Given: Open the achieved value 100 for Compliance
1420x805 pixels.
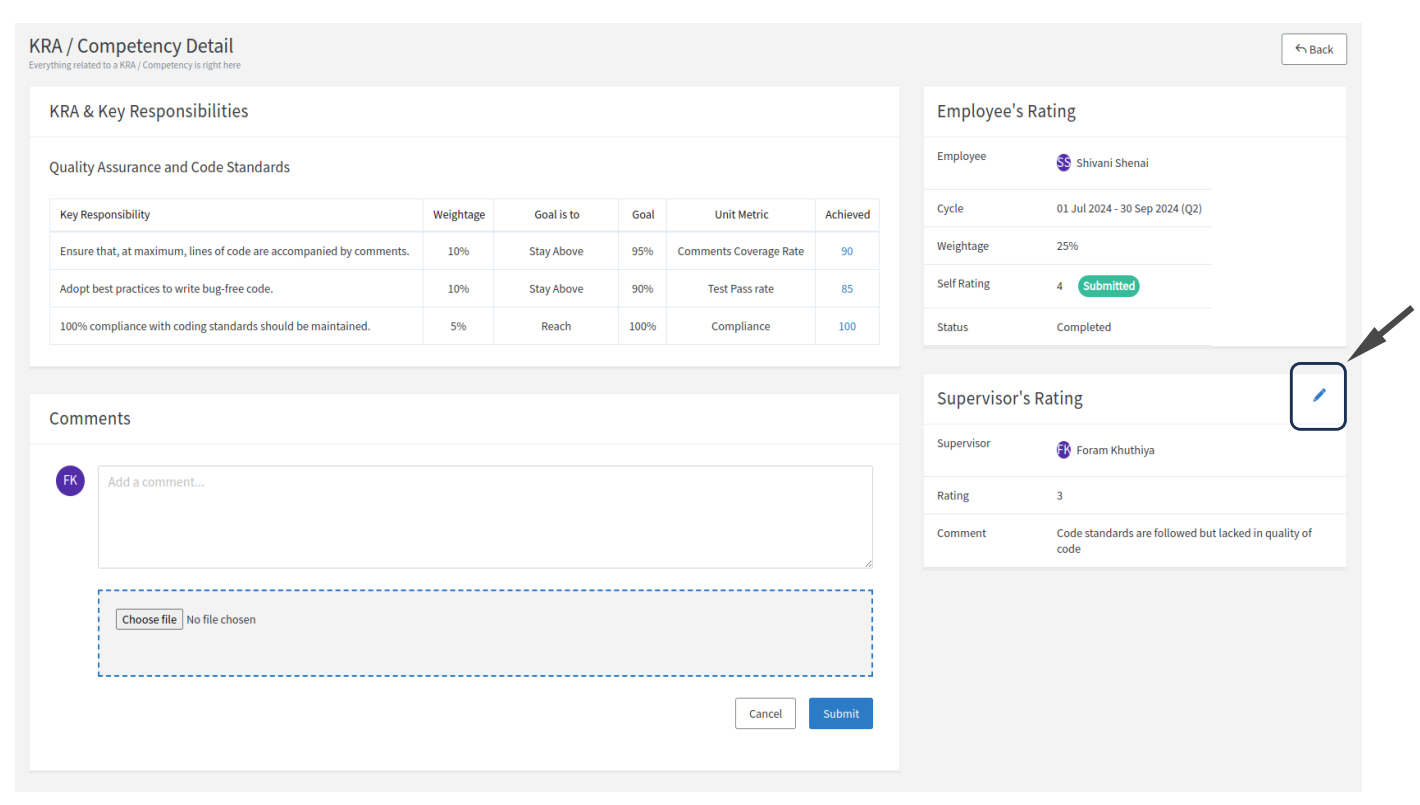Looking at the screenshot, I should coord(846,325).
